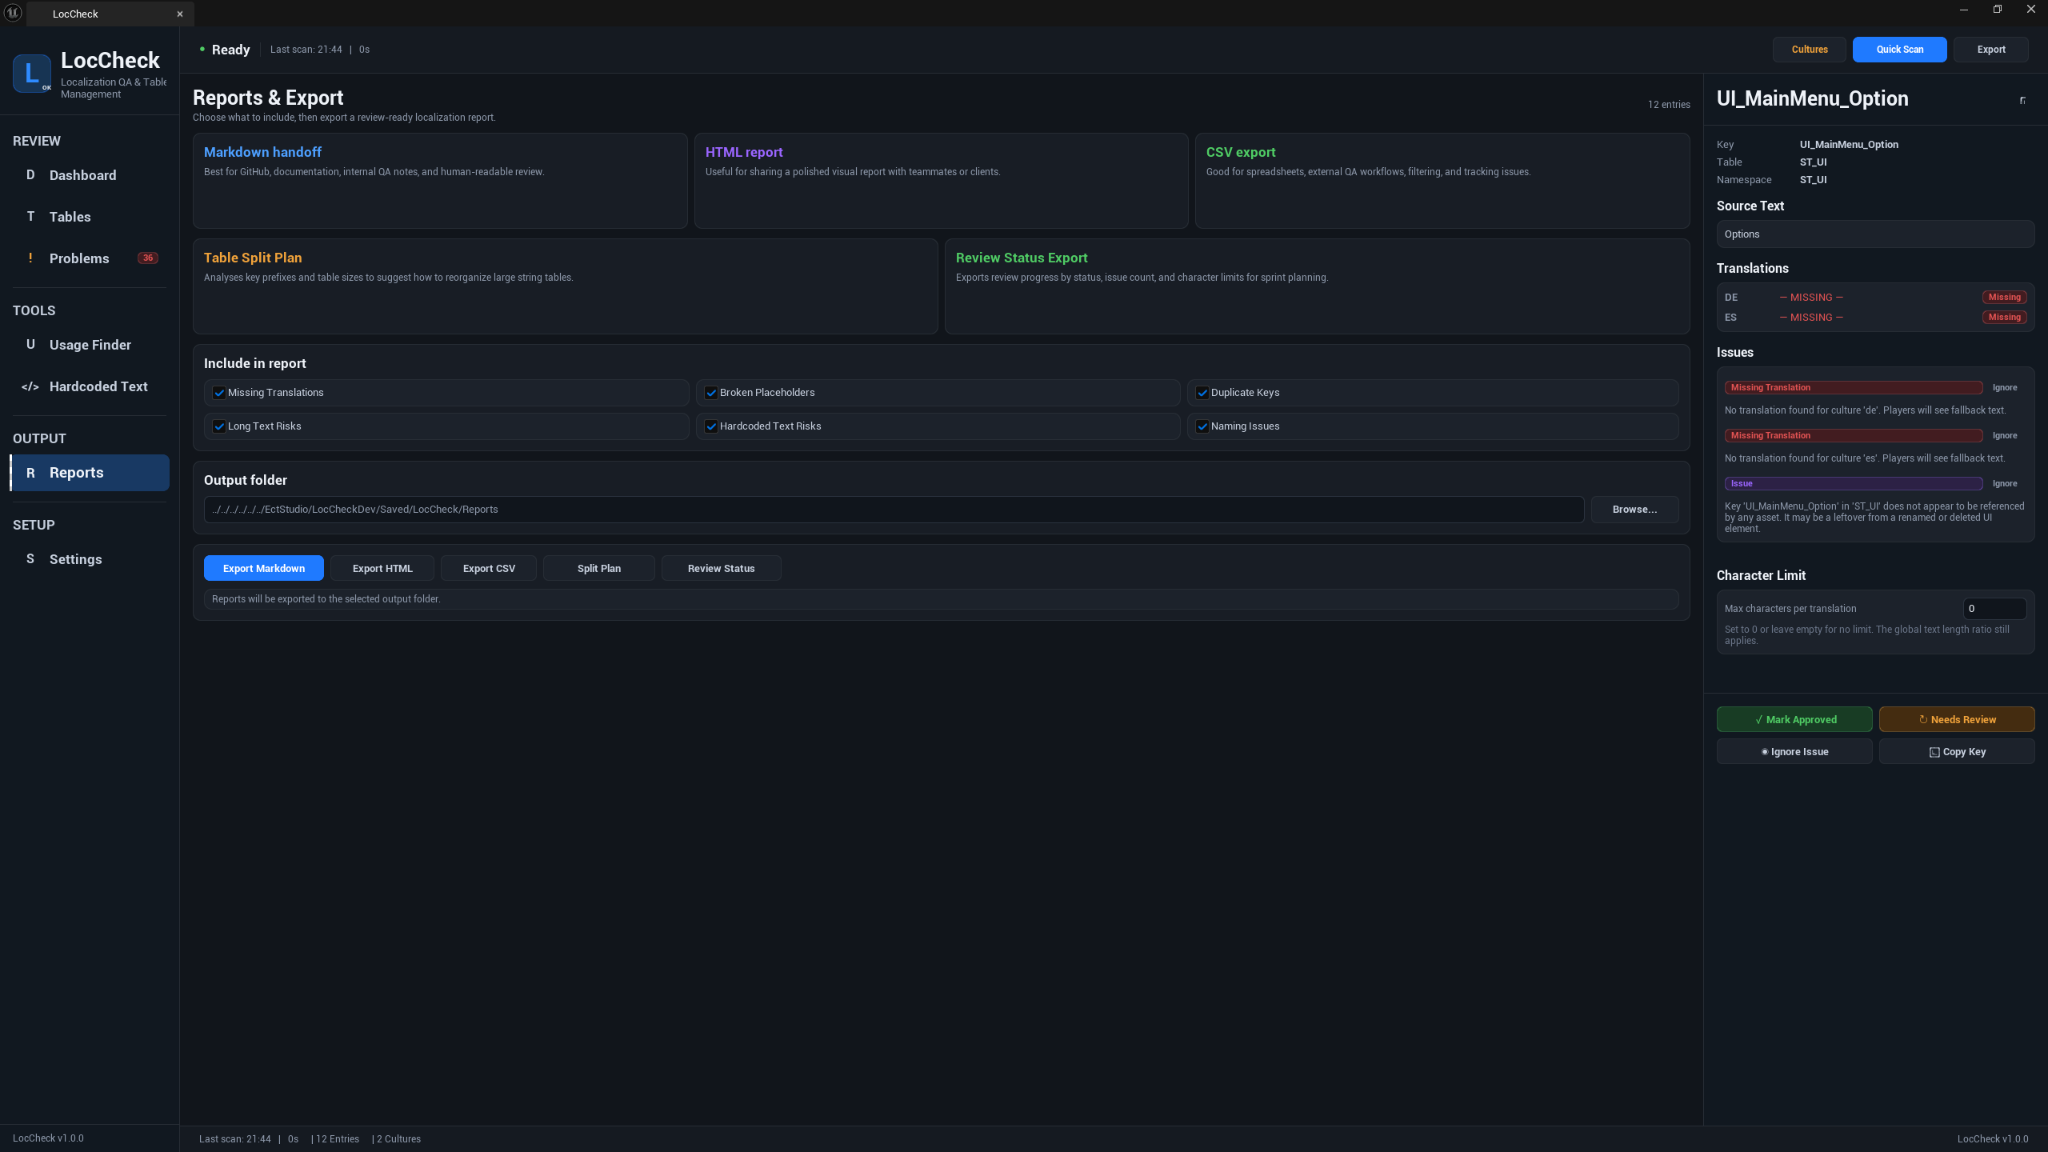Click the top-right Export button
The width and height of the screenshot is (2048, 1152).
1990,49
